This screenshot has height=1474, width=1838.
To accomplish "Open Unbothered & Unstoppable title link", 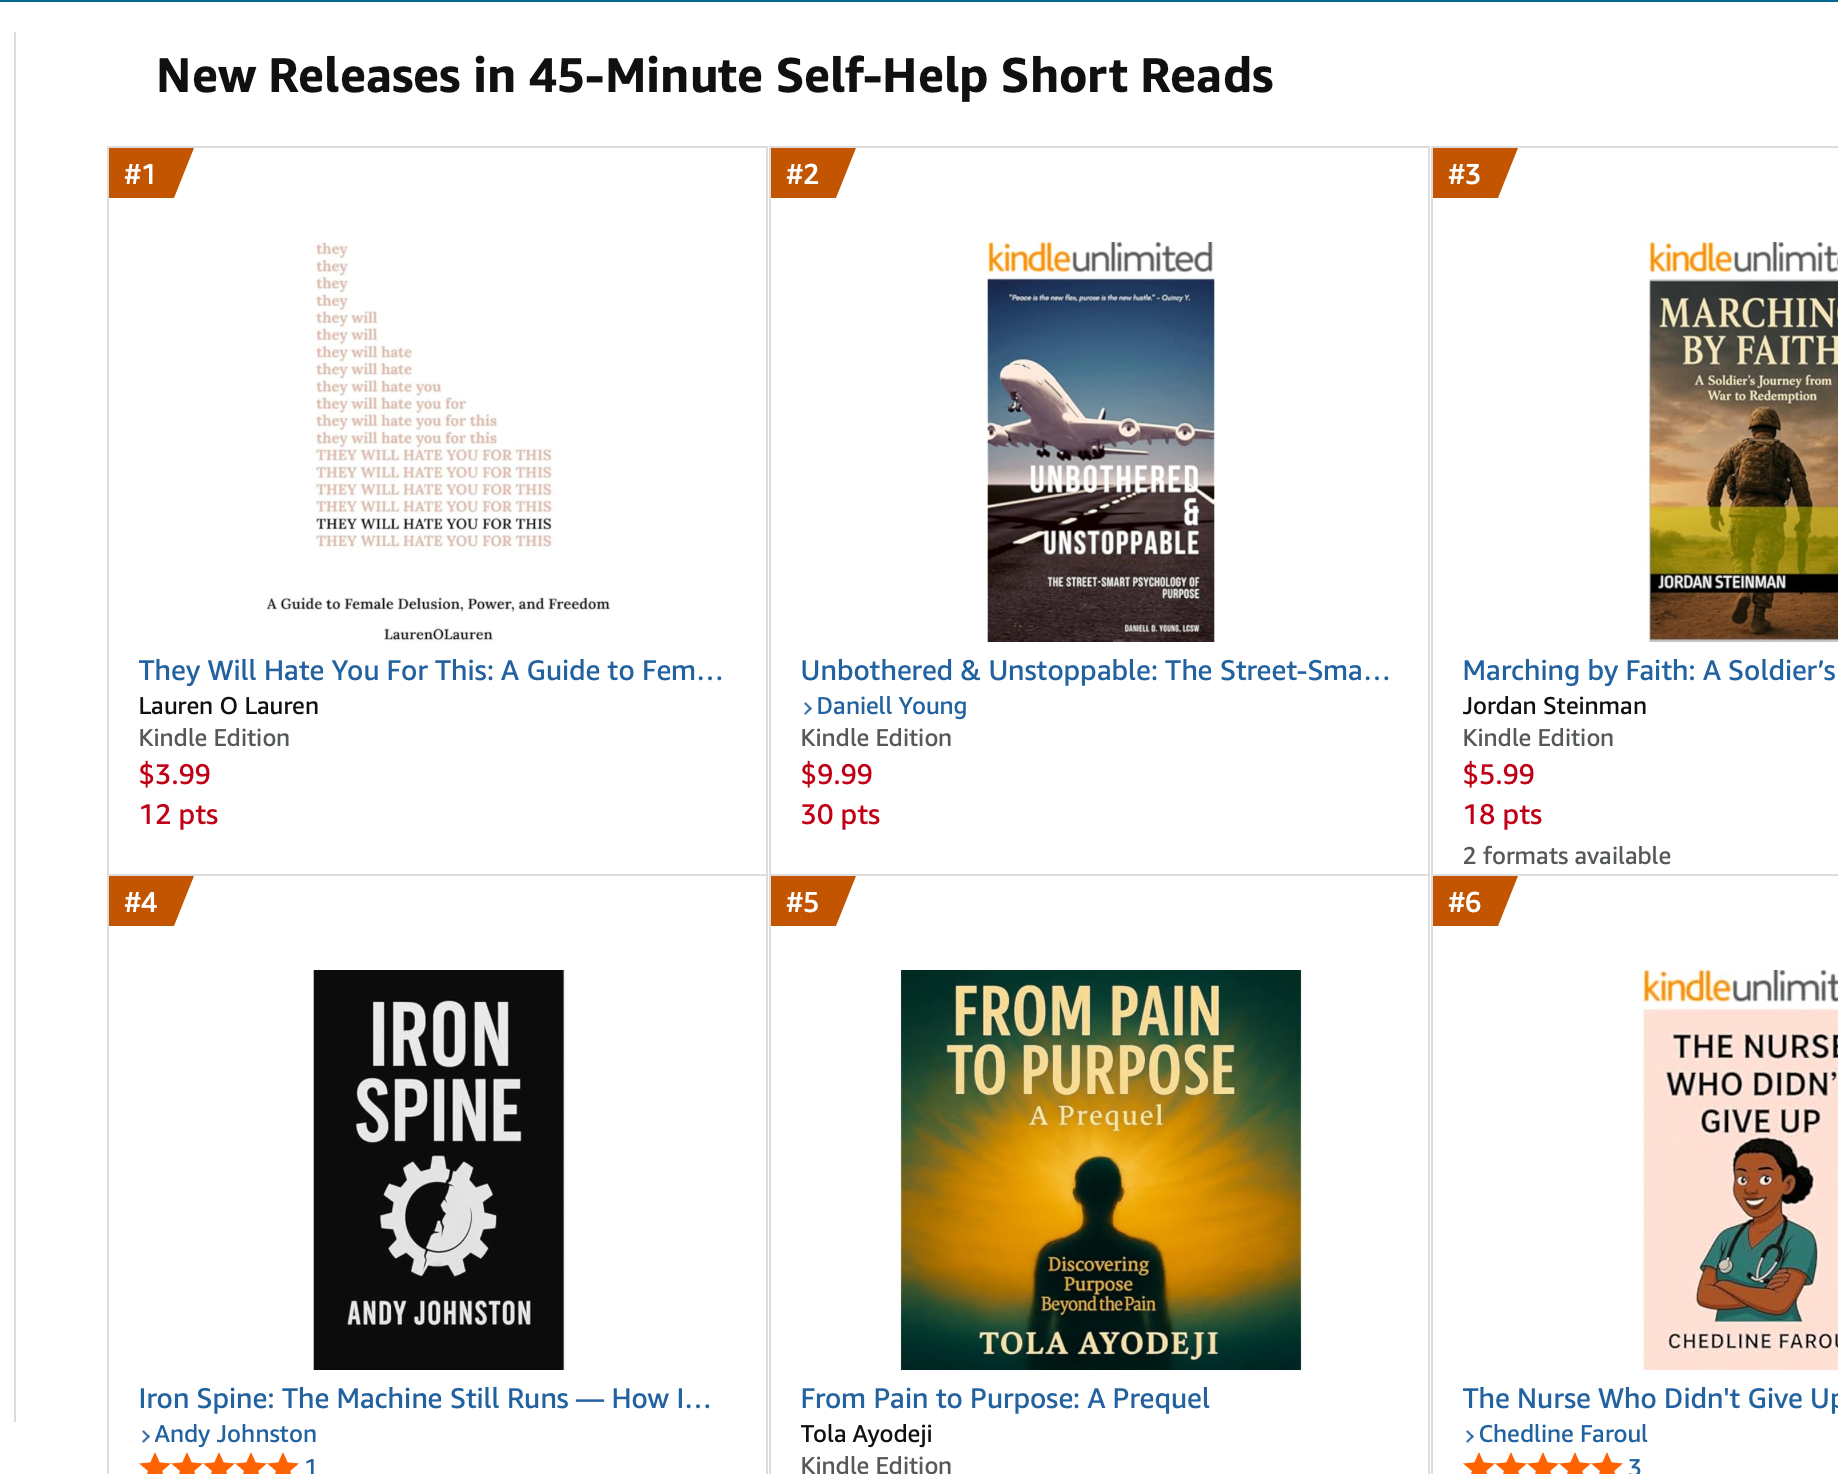I will (1095, 670).
